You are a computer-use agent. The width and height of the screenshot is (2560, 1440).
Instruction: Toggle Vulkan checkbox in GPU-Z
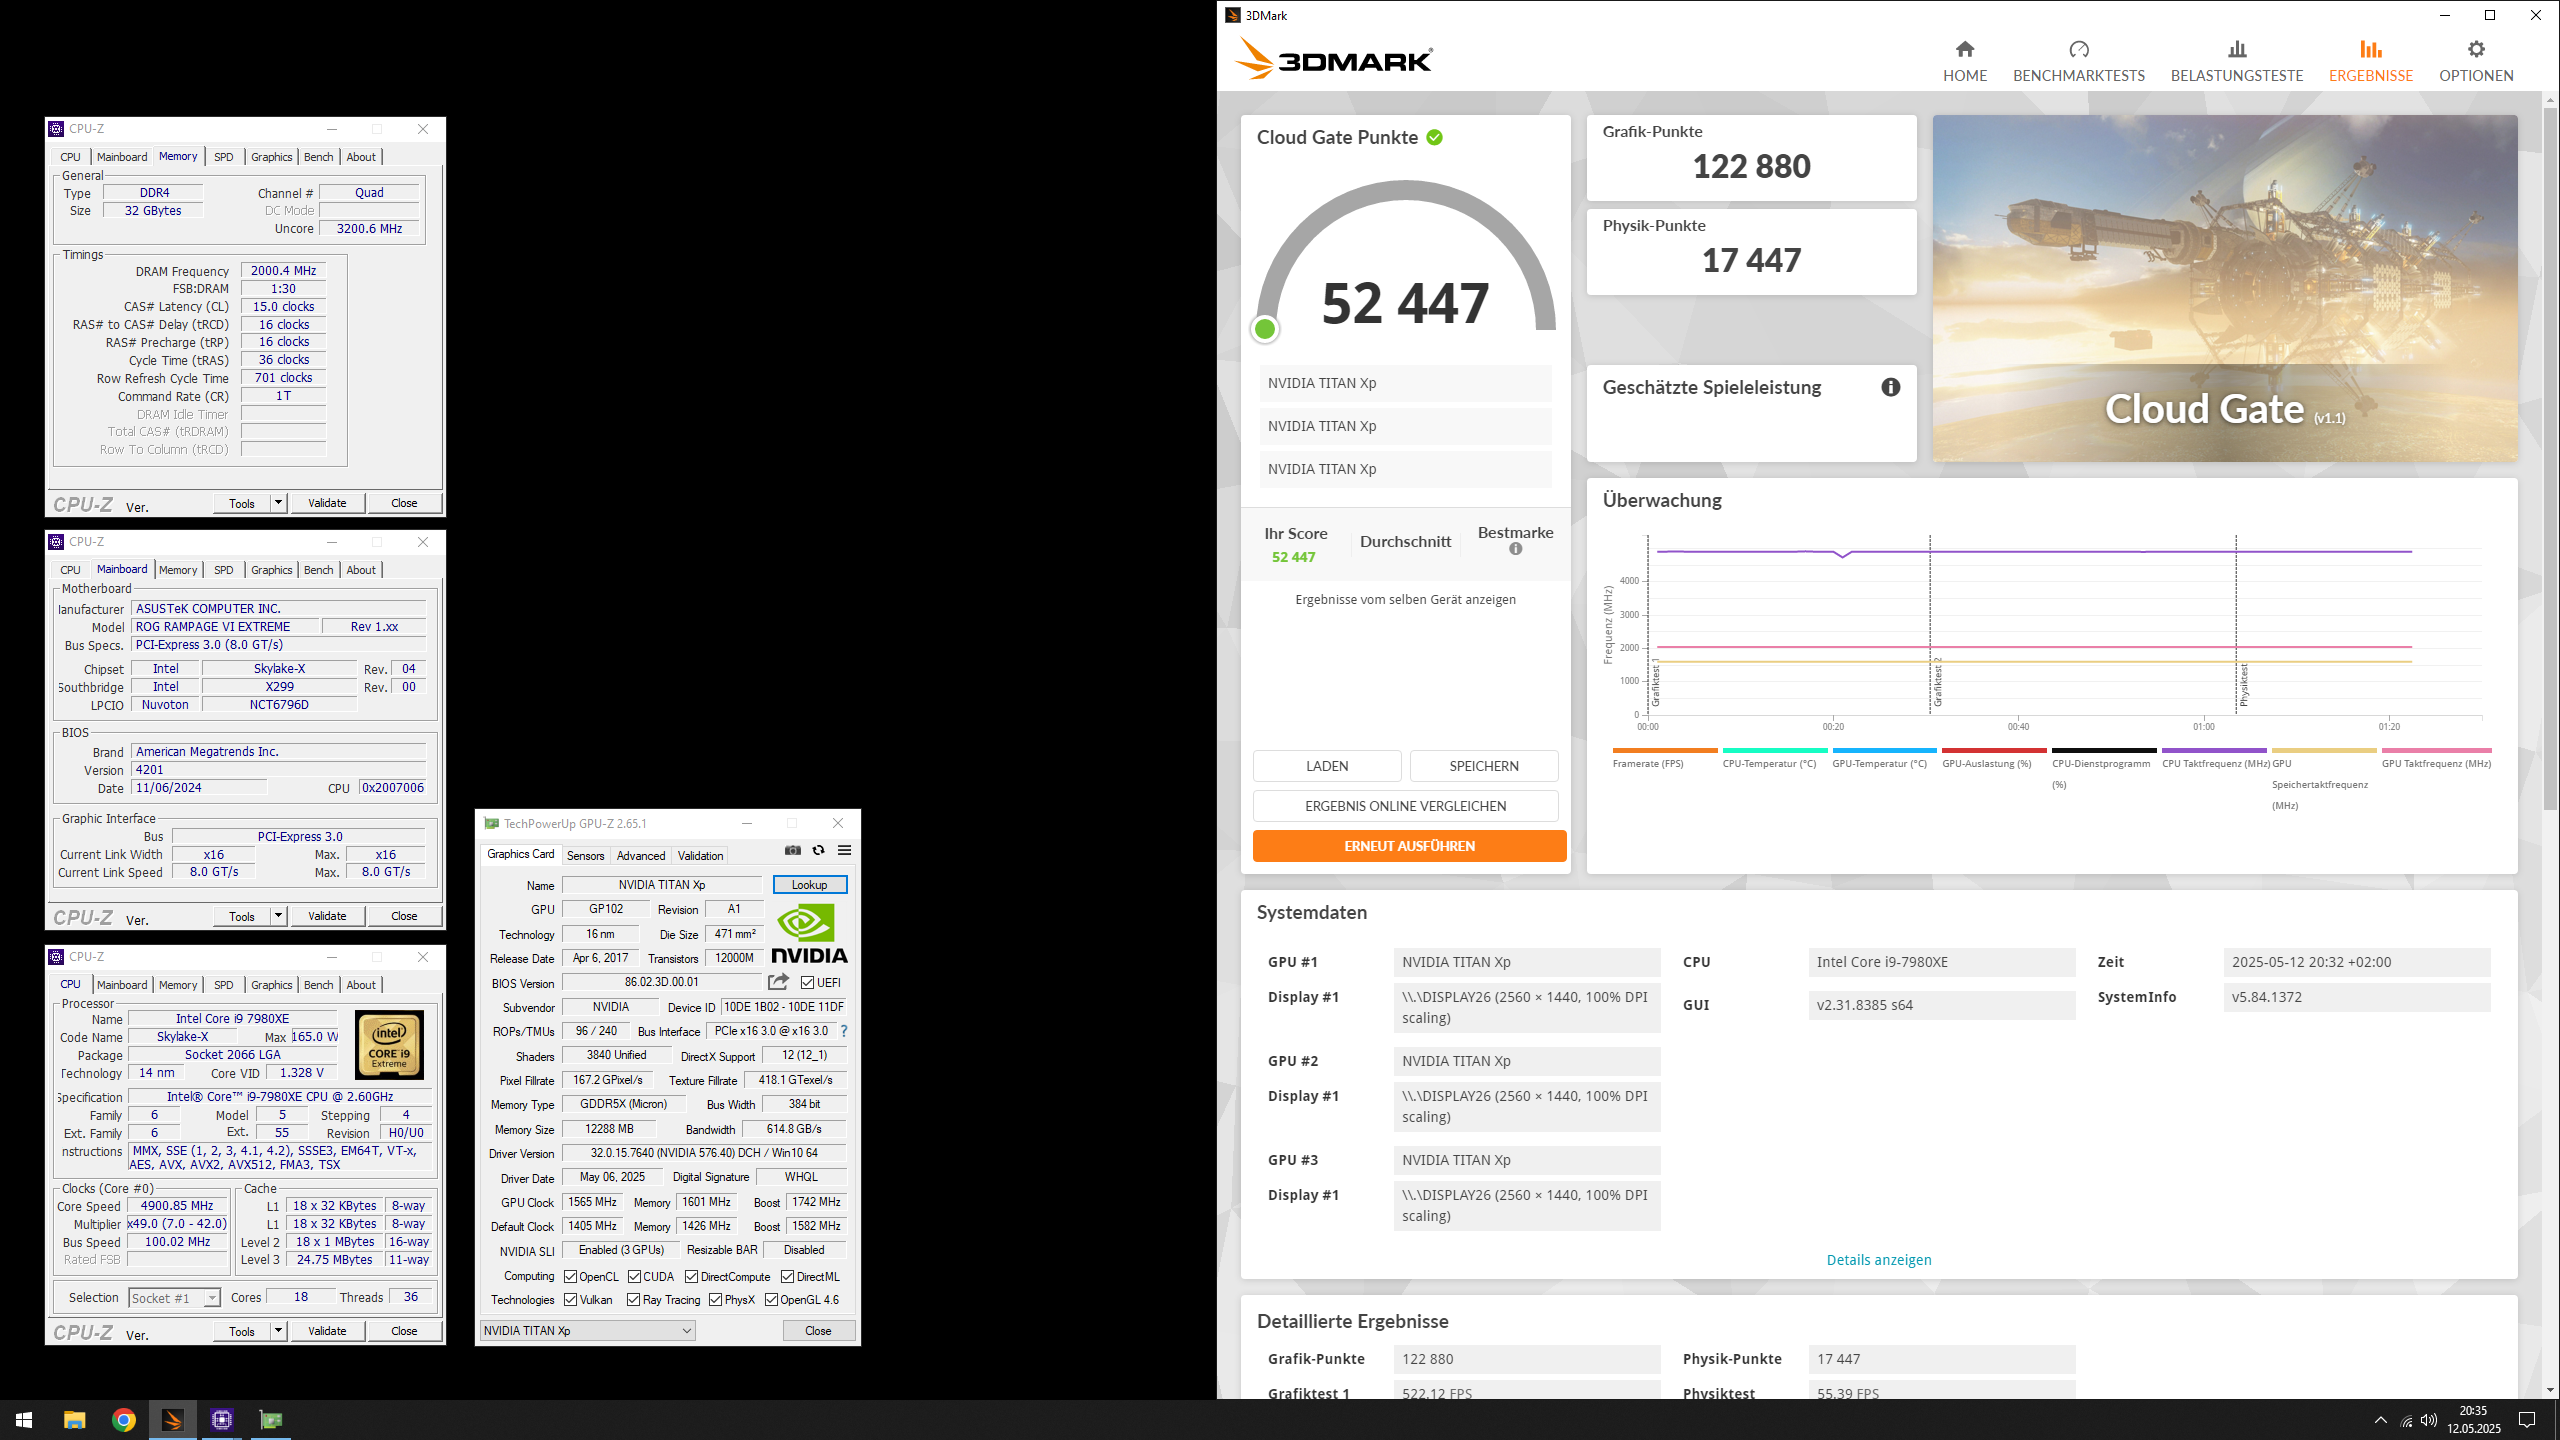coord(570,1300)
